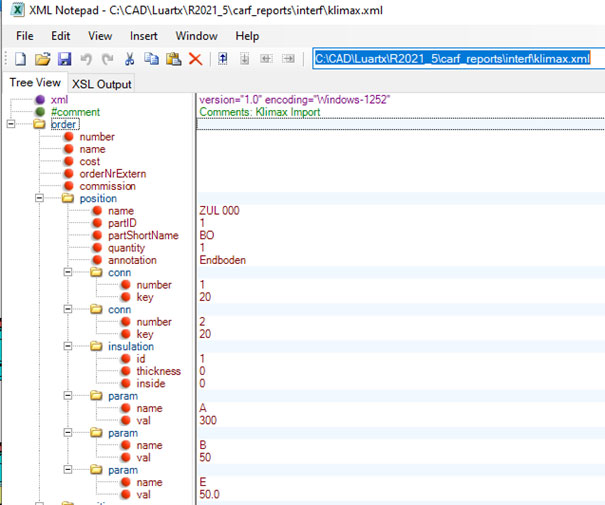Click red dot icon beside annotation

click(x=97, y=260)
